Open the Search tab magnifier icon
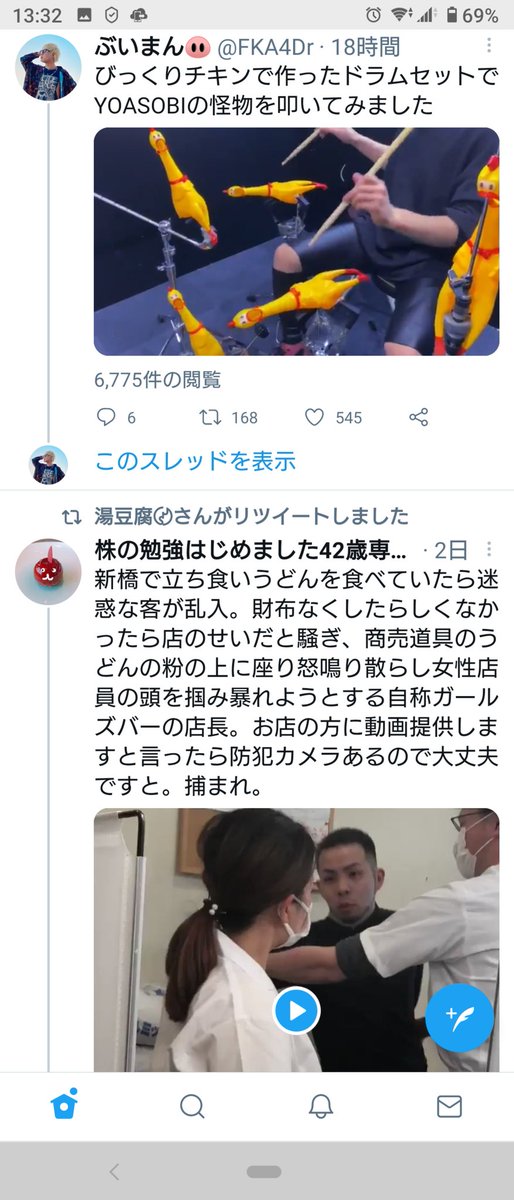 192,1105
